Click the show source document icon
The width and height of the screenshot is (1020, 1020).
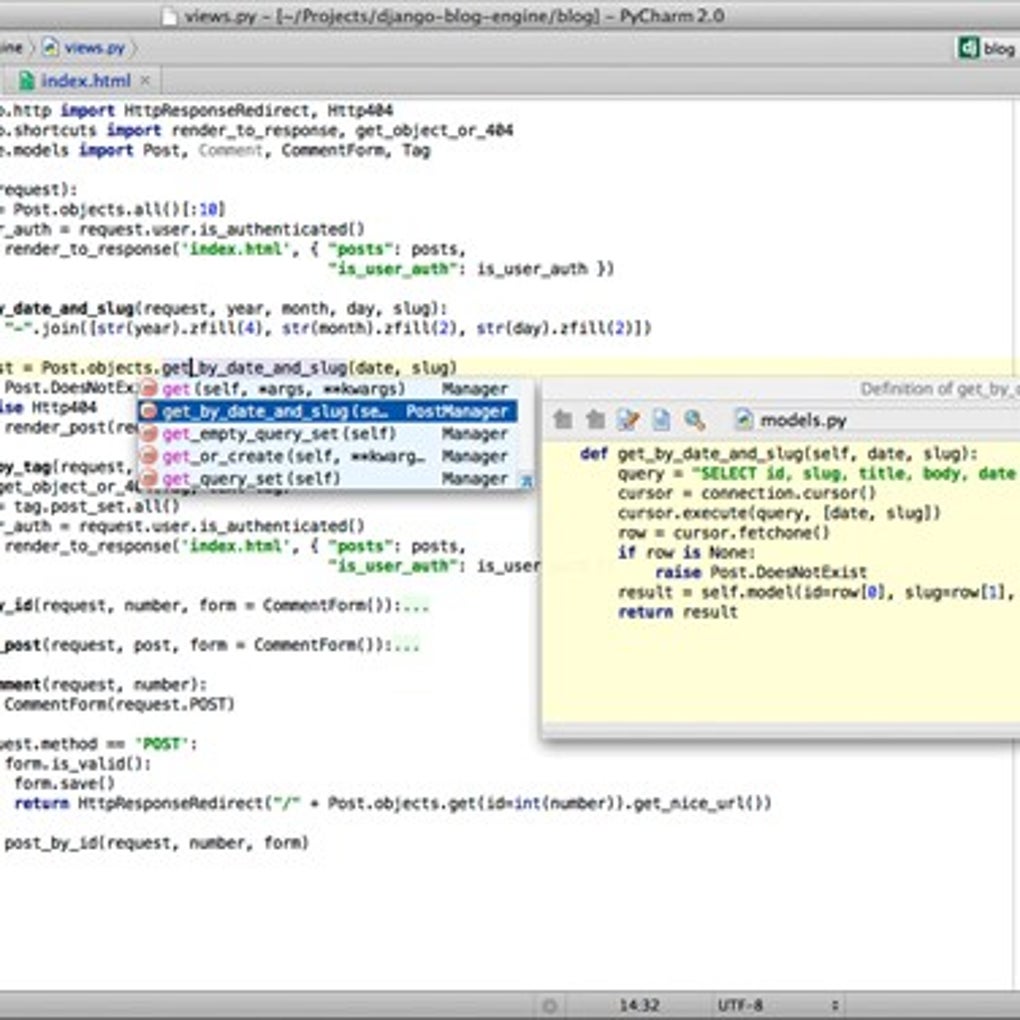[661, 420]
